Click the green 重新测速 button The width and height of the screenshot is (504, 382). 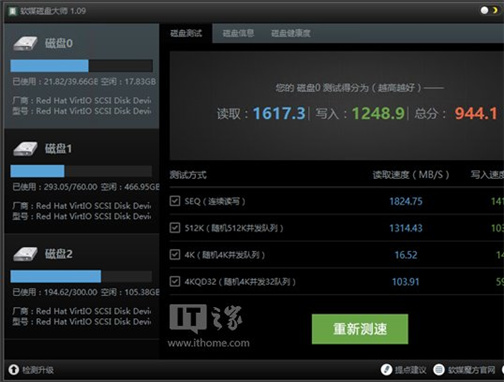point(360,329)
